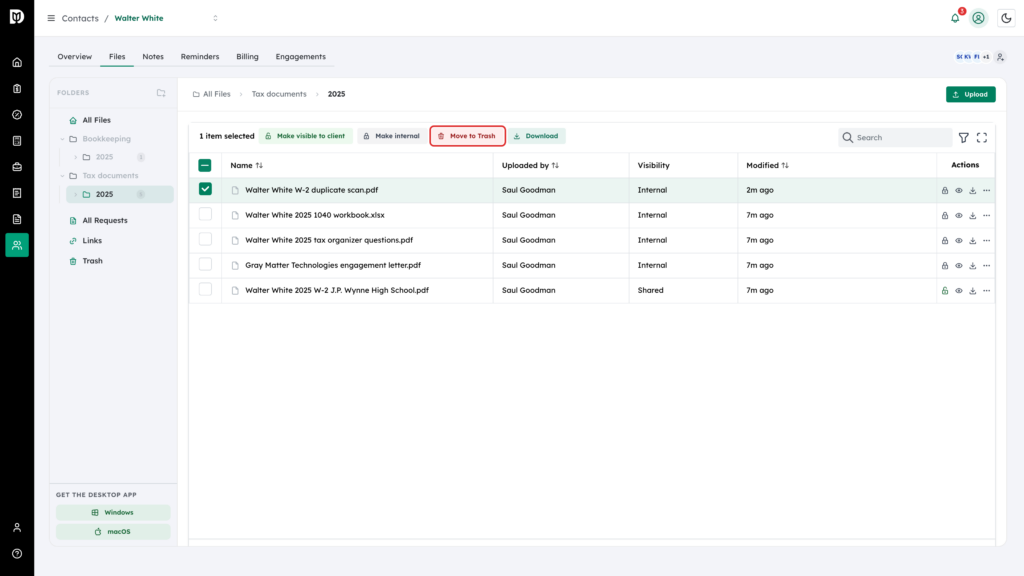Check the tax organizer questions.pdf row checkbox
Image resolution: width=1024 pixels, height=576 pixels.
pyautogui.click(x=205, y=239)
